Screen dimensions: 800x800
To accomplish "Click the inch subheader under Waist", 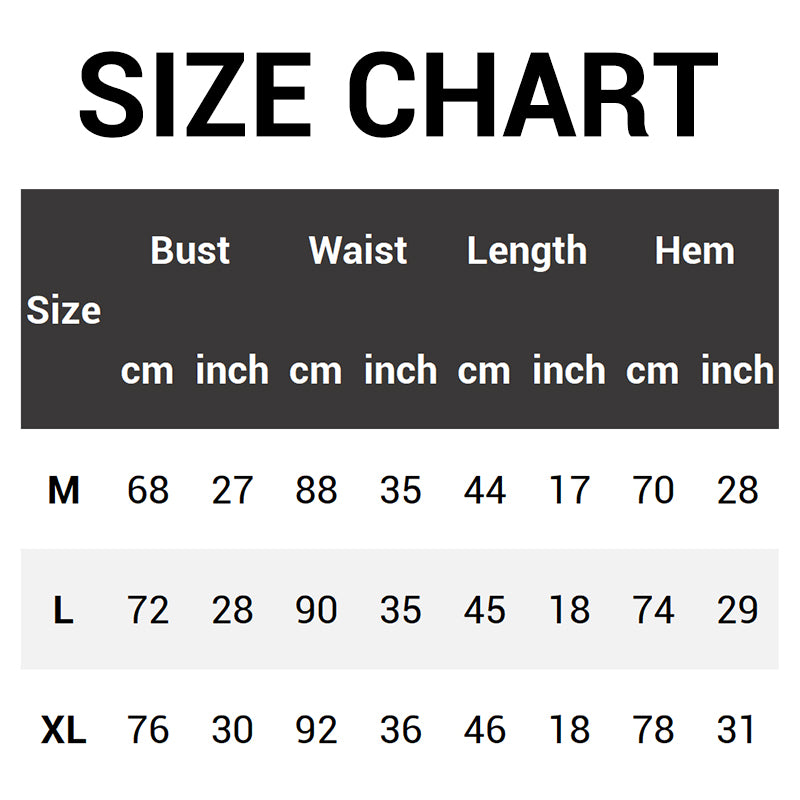I will point(400,370).
